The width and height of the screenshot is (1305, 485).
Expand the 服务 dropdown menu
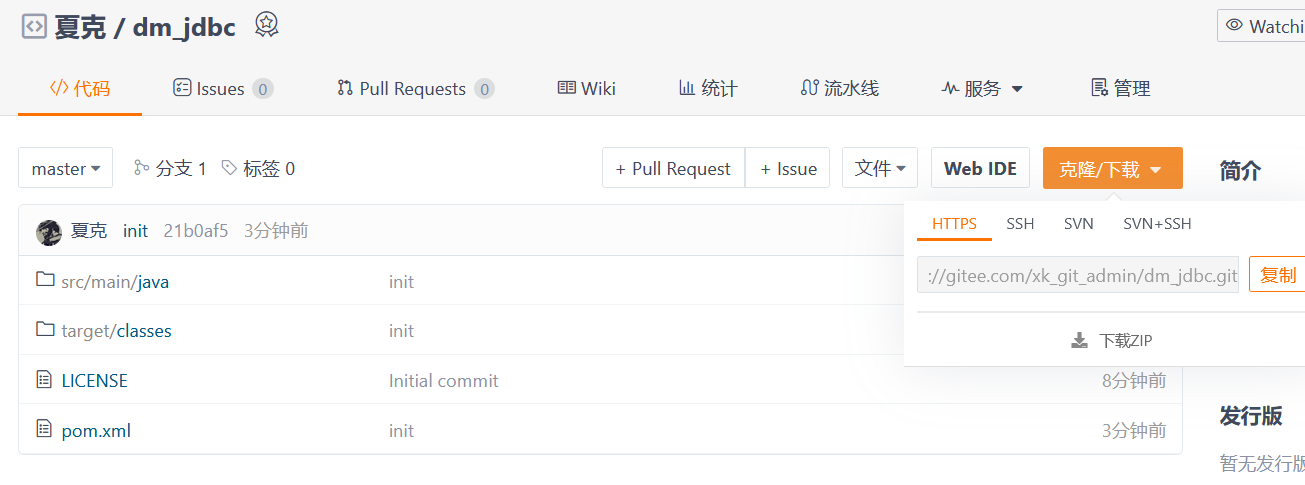983,88
